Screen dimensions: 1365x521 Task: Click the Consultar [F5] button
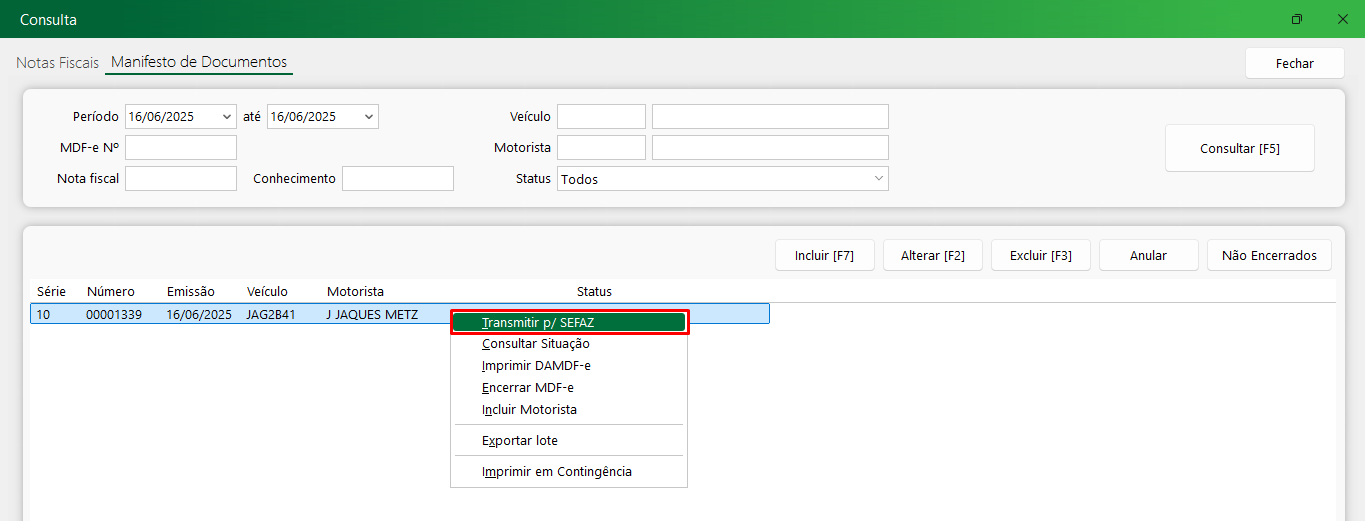click(x=1240, y=148)
